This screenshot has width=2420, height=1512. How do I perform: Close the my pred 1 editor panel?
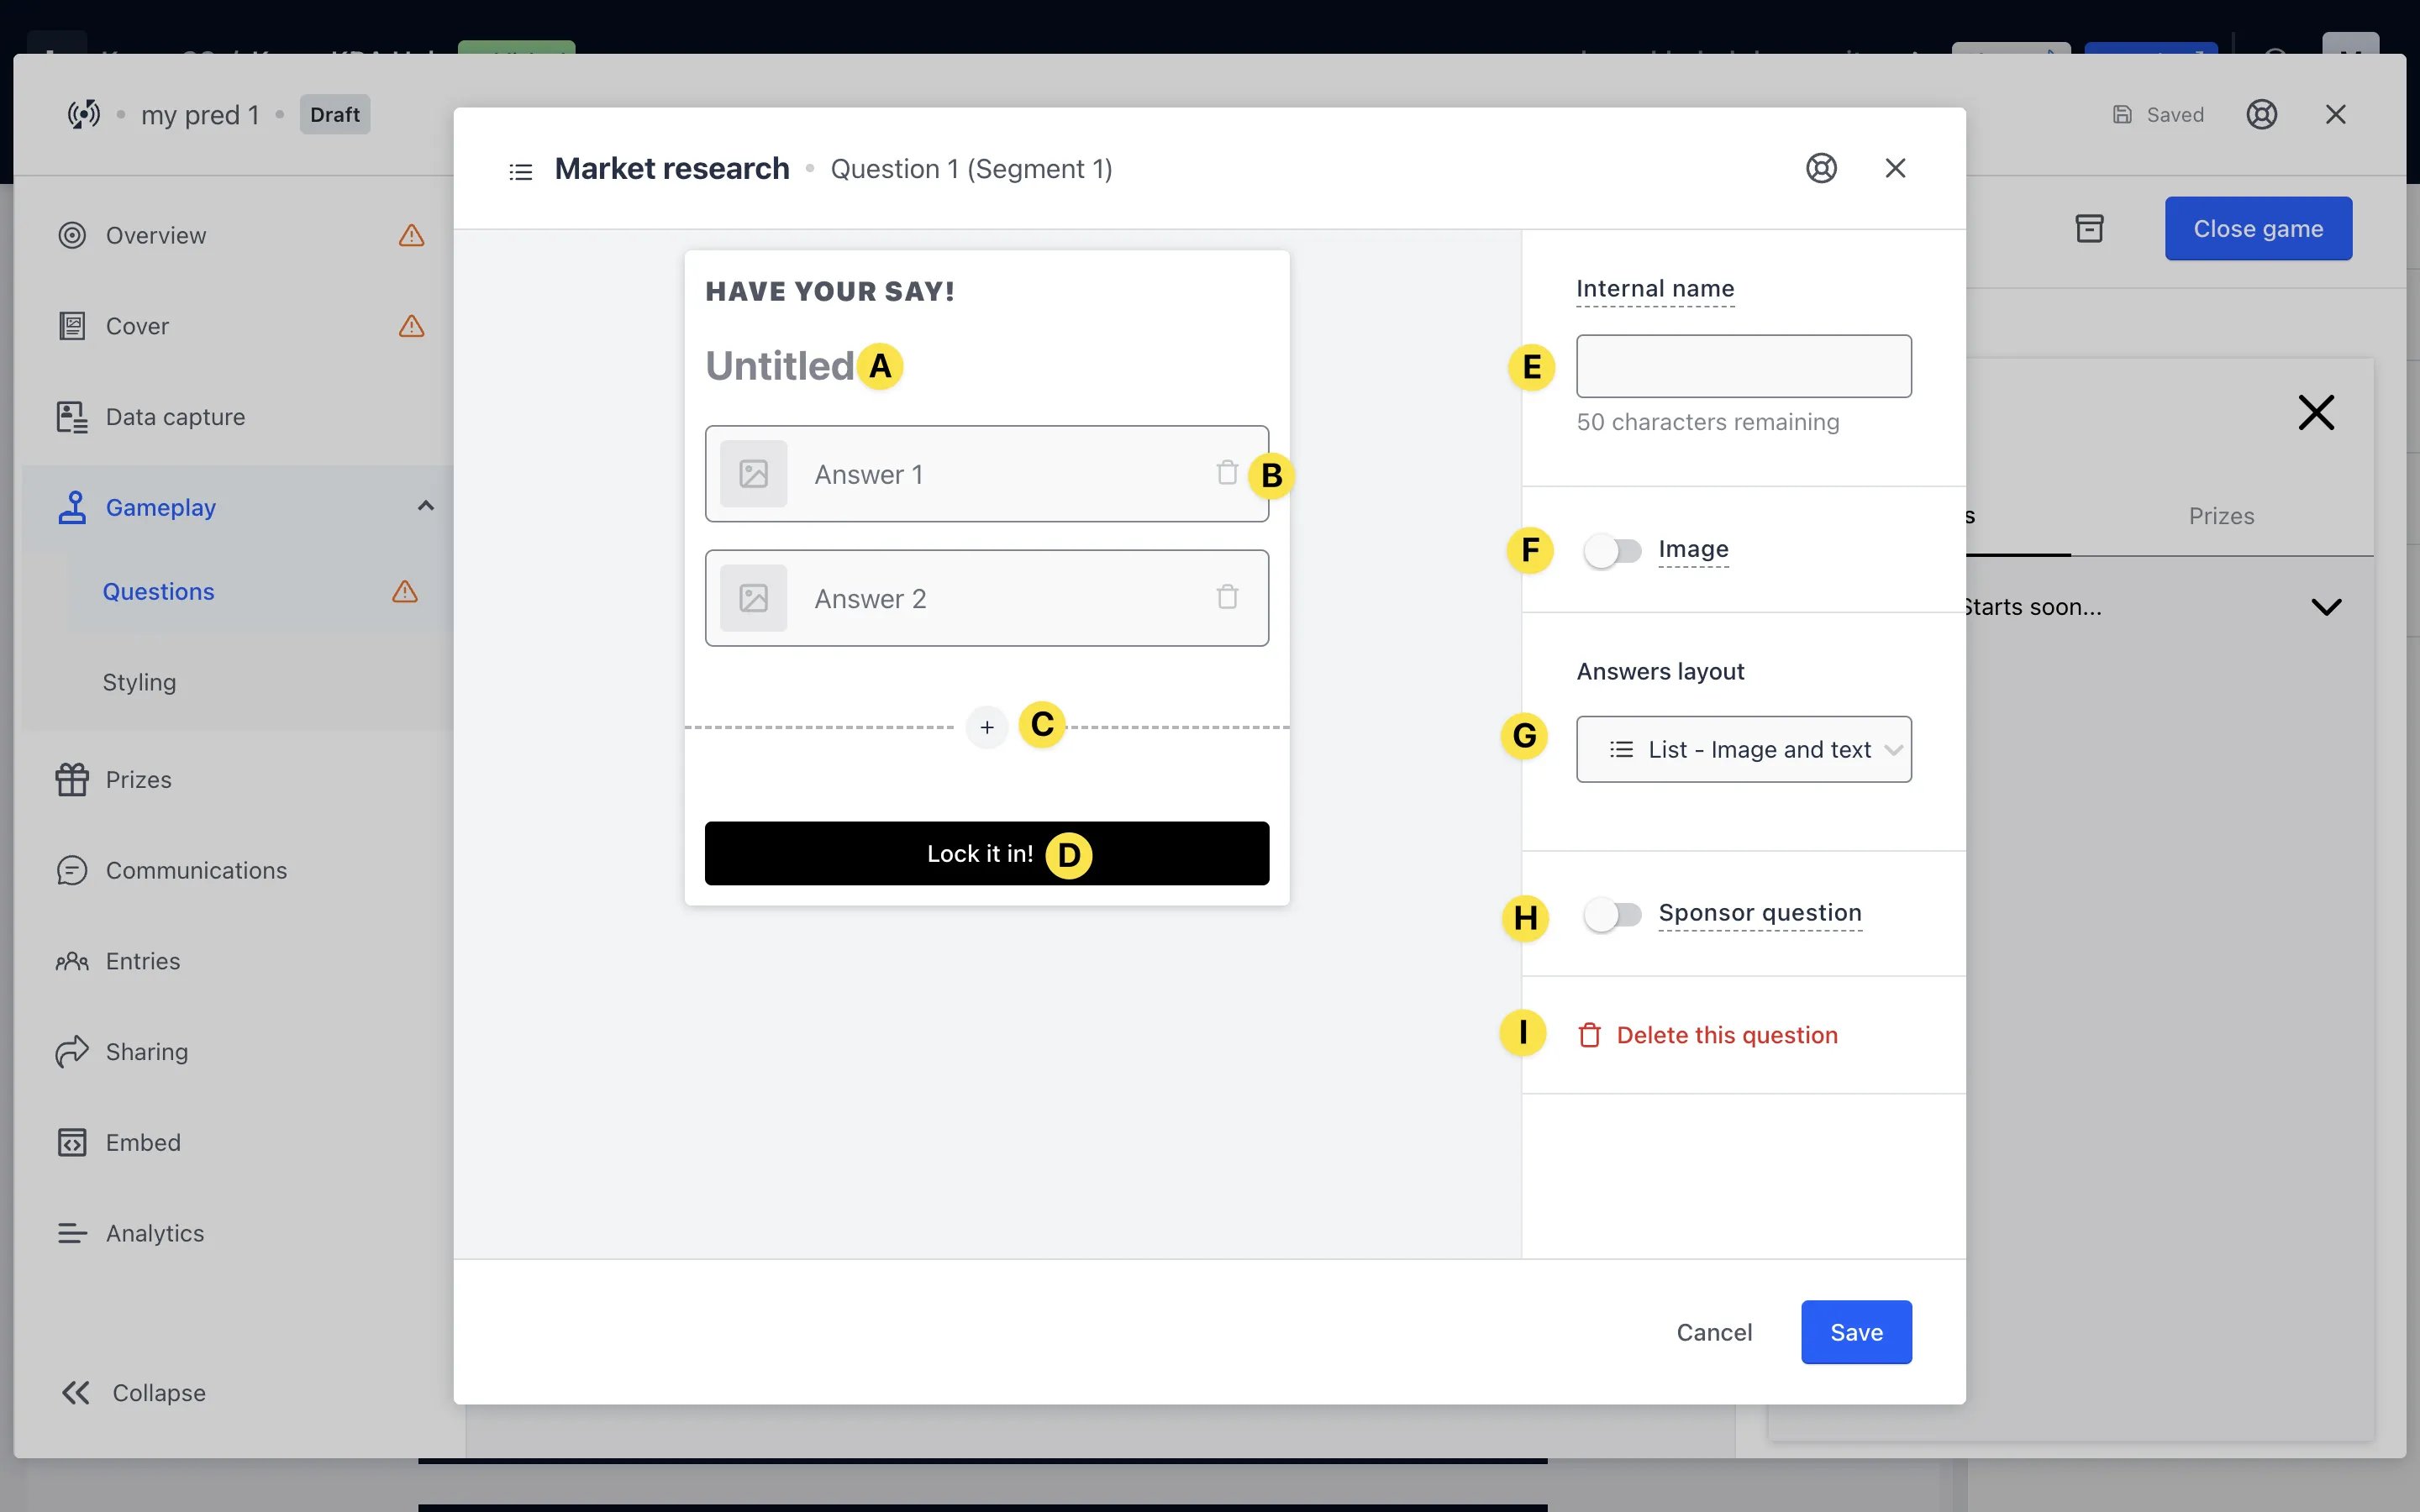[x=2335, y=114]
